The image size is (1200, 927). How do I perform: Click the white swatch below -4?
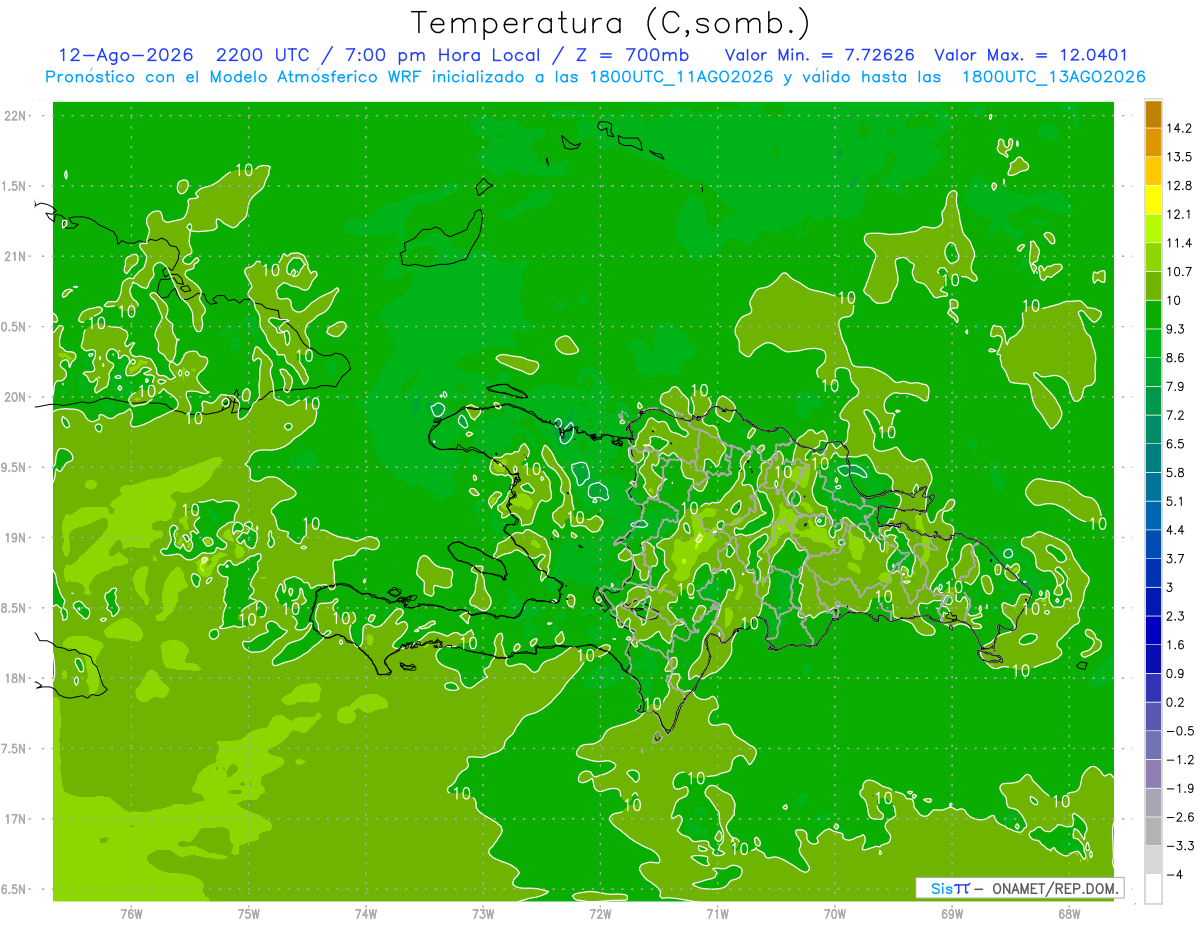click(x=1153, y=889)
